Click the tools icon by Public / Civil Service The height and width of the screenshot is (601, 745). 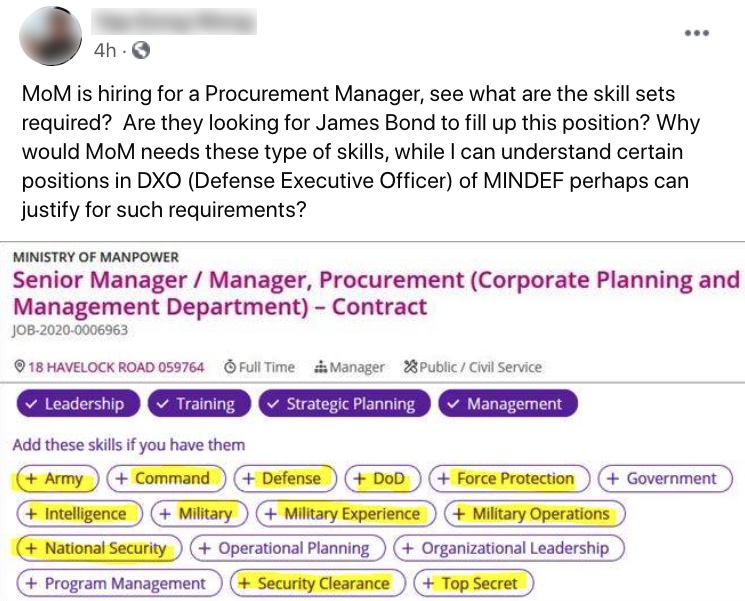pyautogui.click(x=411, y=367)
